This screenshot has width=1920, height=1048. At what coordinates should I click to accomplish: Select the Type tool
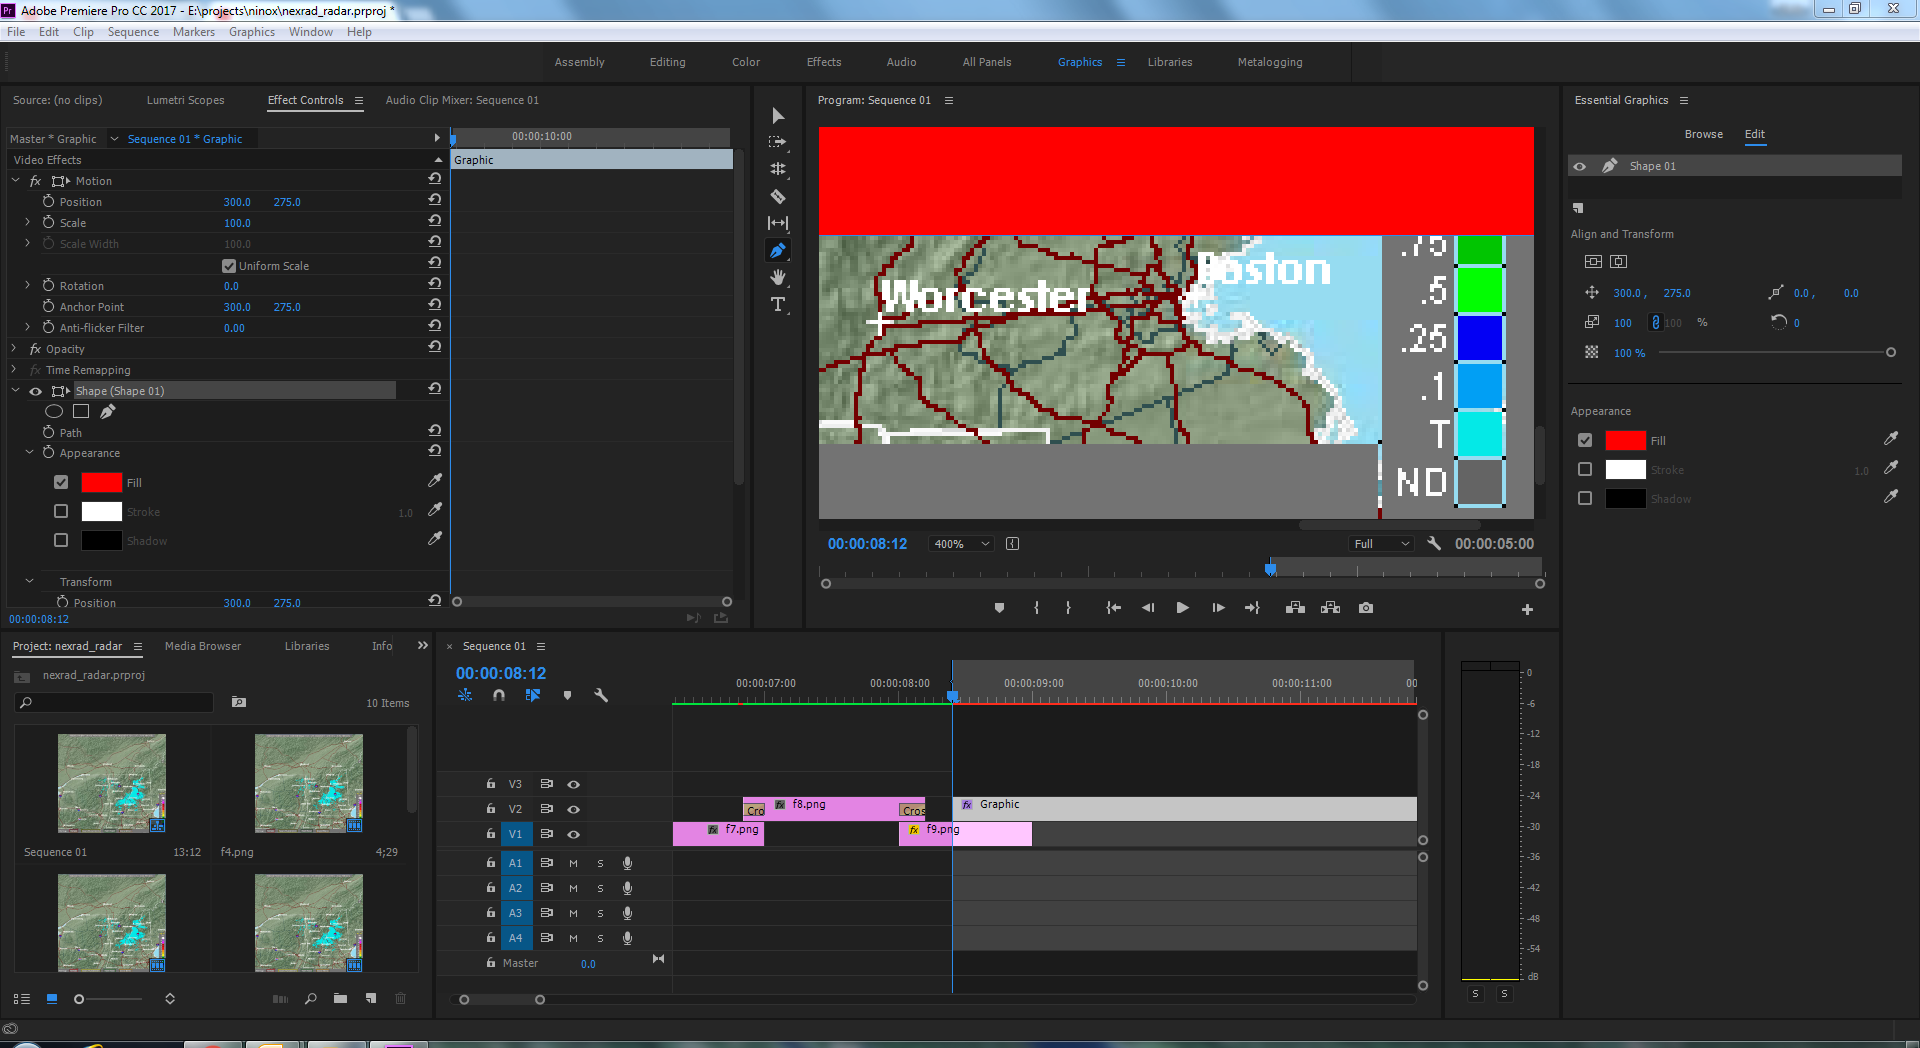point(778,305)
